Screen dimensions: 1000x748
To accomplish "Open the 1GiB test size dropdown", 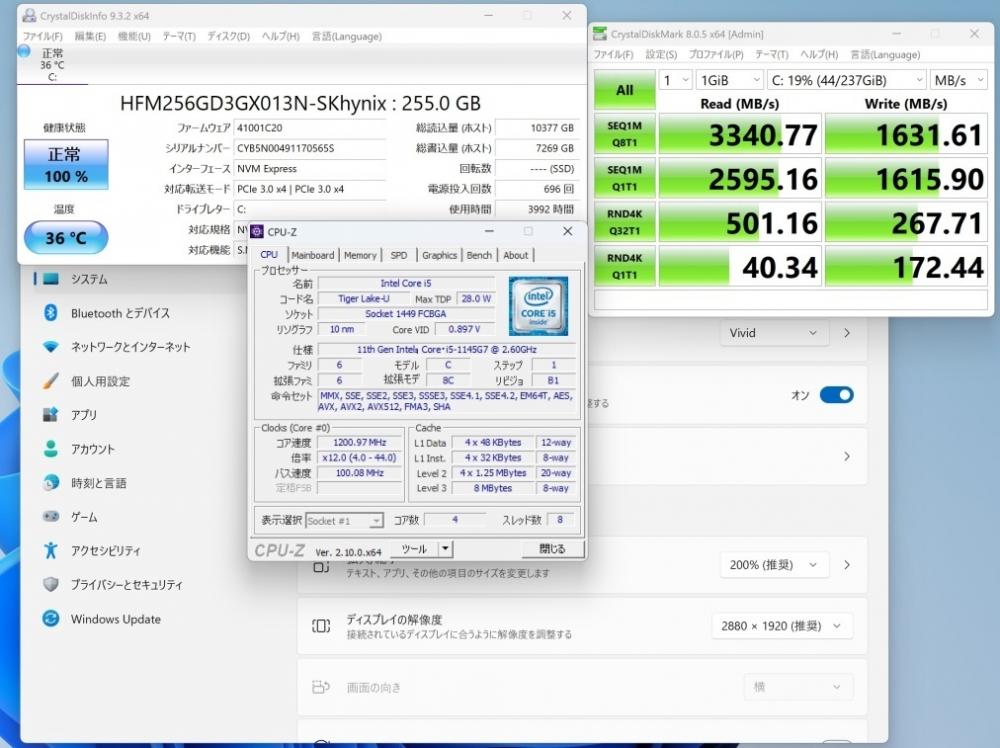I will point(729,80).
